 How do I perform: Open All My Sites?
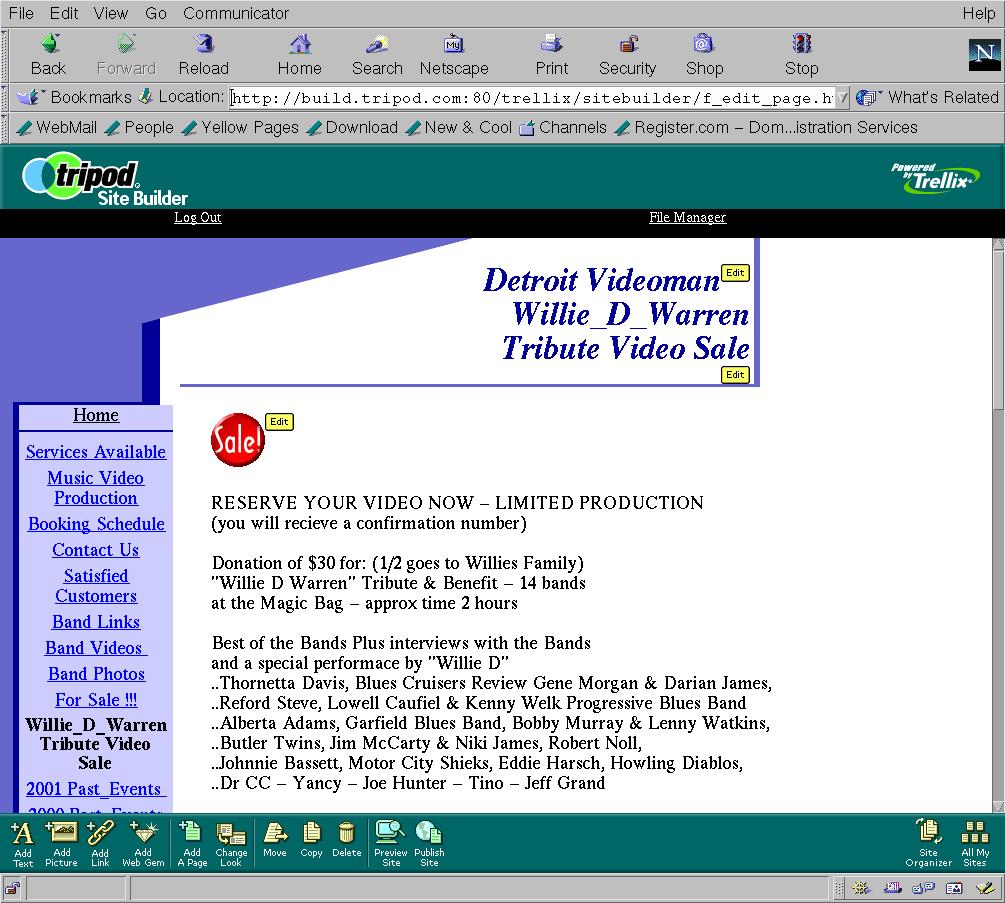pyautogui.click(x=975, y=844)
